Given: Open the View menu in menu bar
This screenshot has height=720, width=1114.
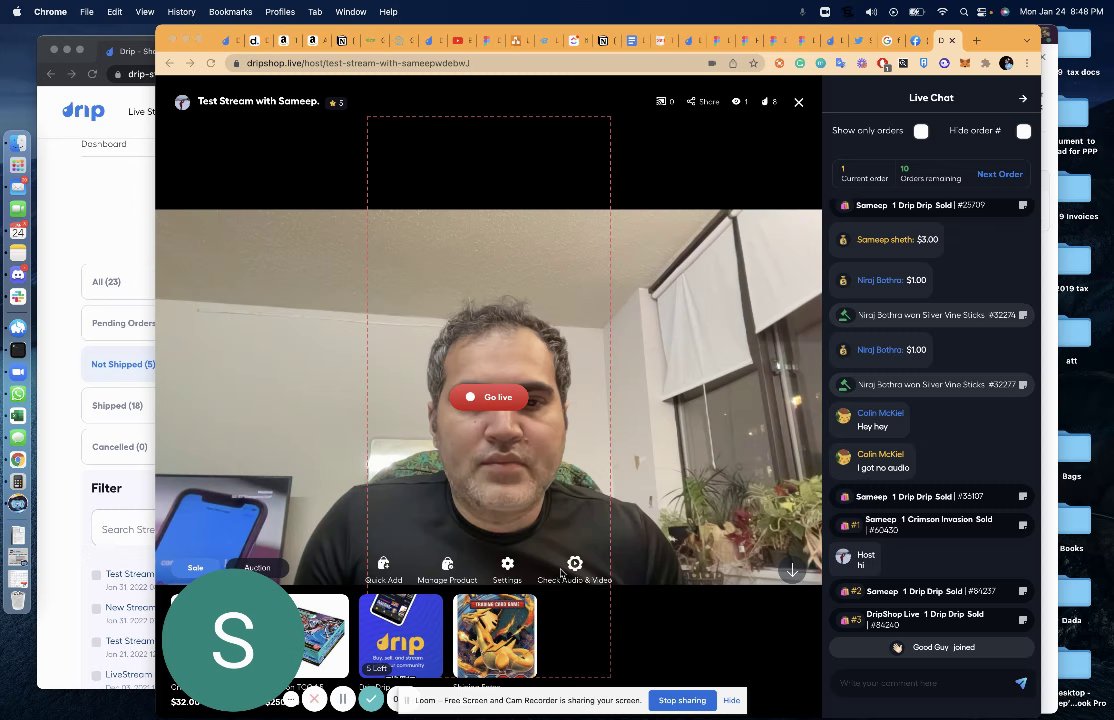Looking at the screenshot, I should [145, 12].
